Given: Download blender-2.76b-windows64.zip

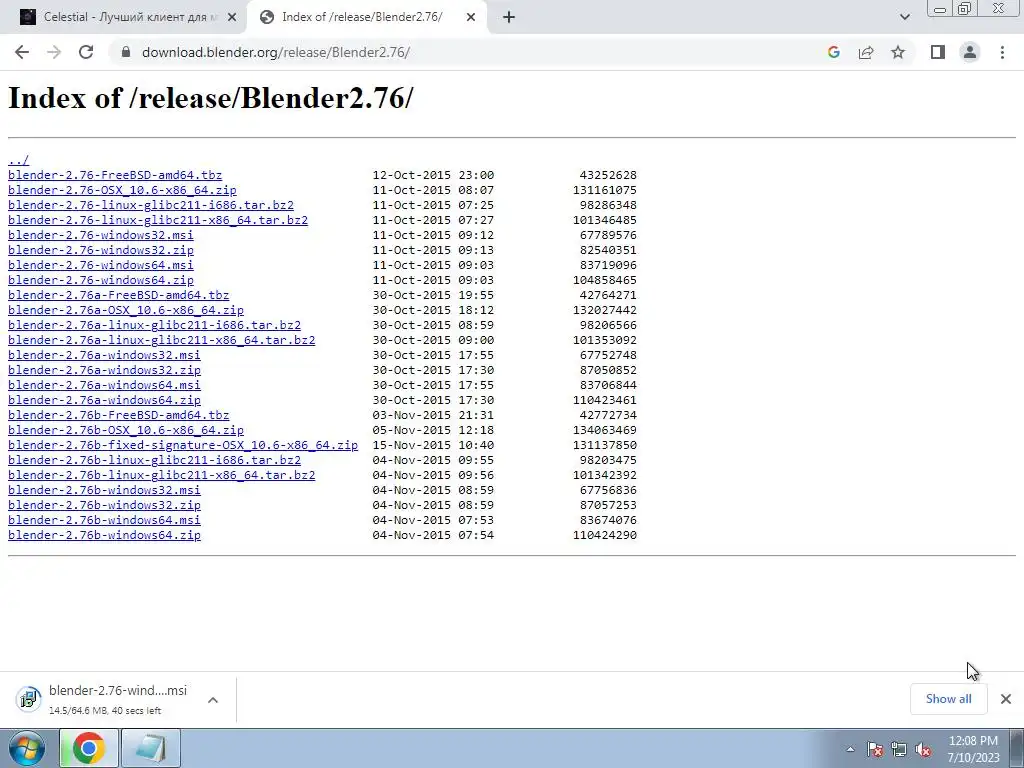Looking at the screenshot, I should [x=104, y=536].
